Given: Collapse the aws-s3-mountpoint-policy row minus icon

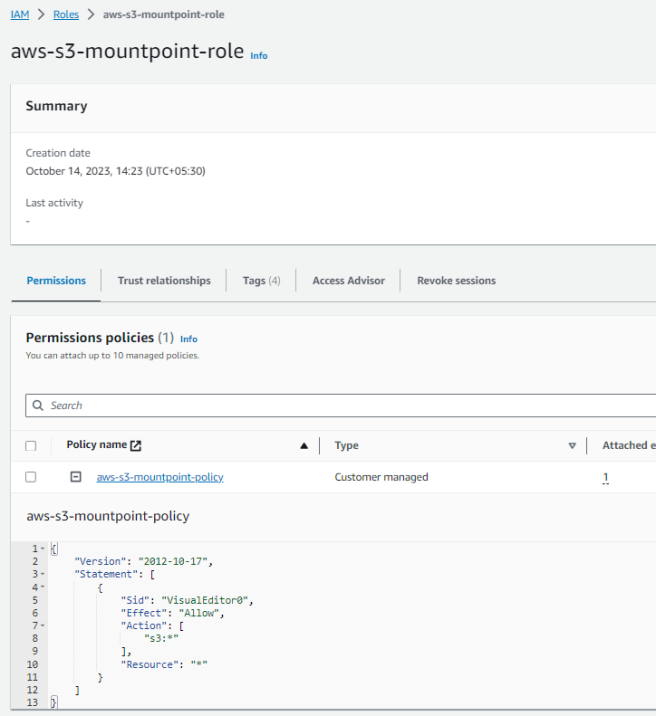Looking at the screenshot, I should 76,477.
